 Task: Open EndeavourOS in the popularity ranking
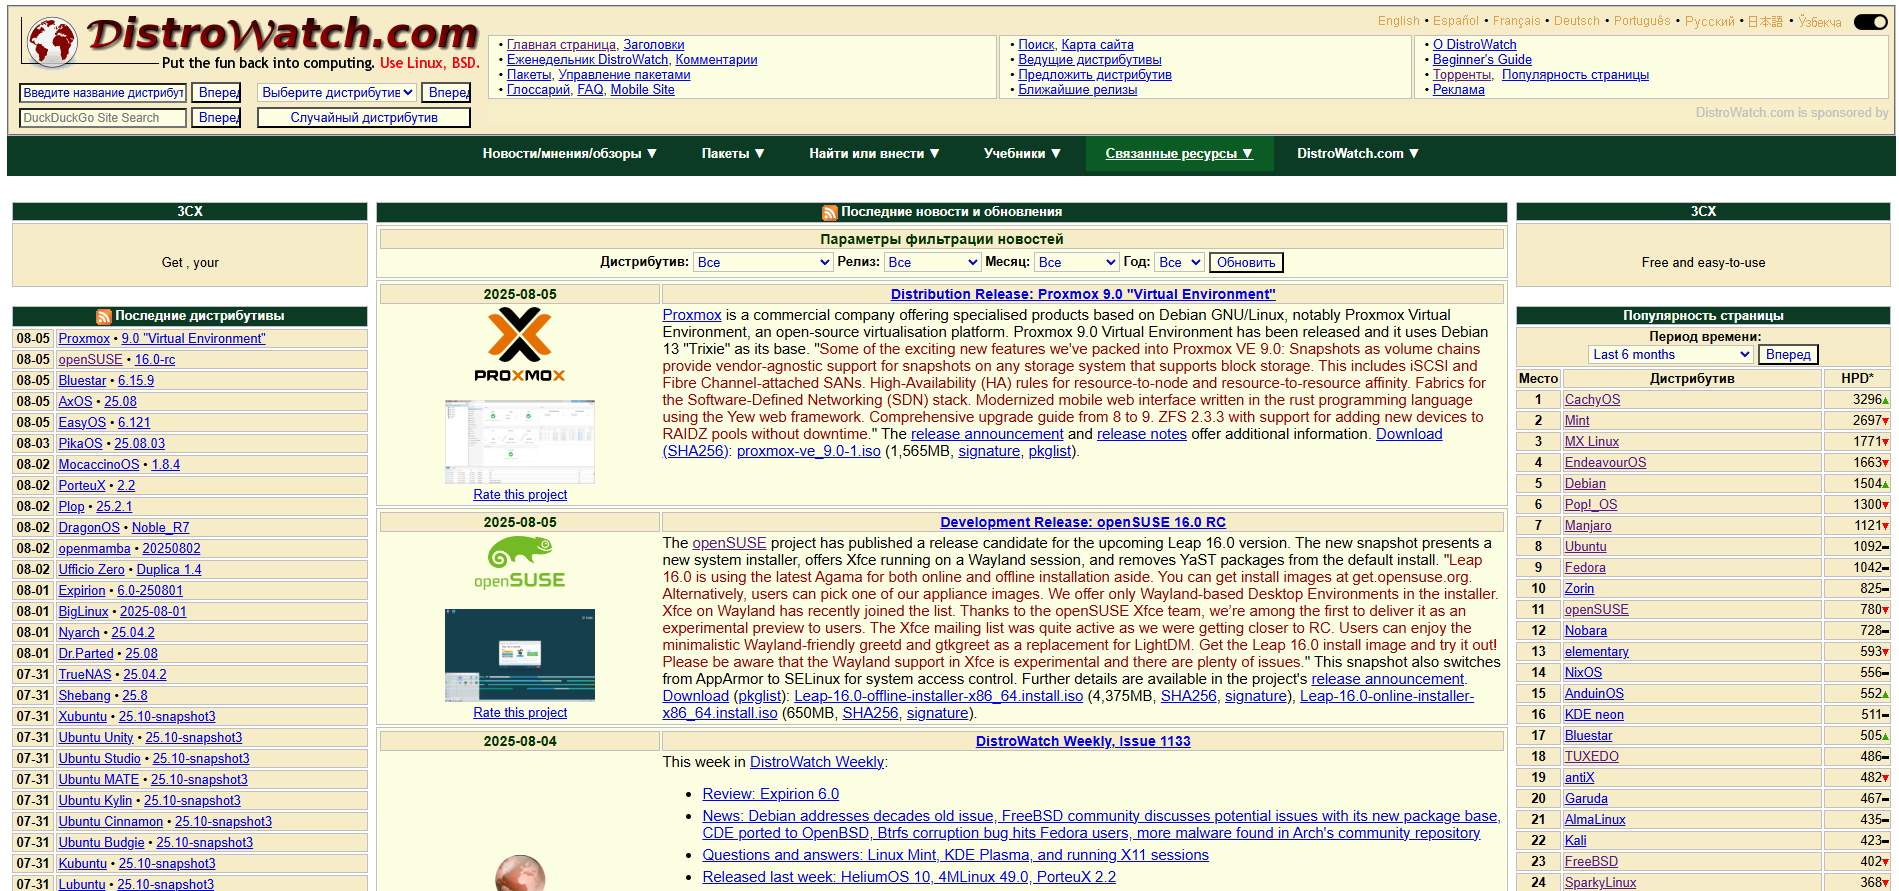(x=1605, y=462)
